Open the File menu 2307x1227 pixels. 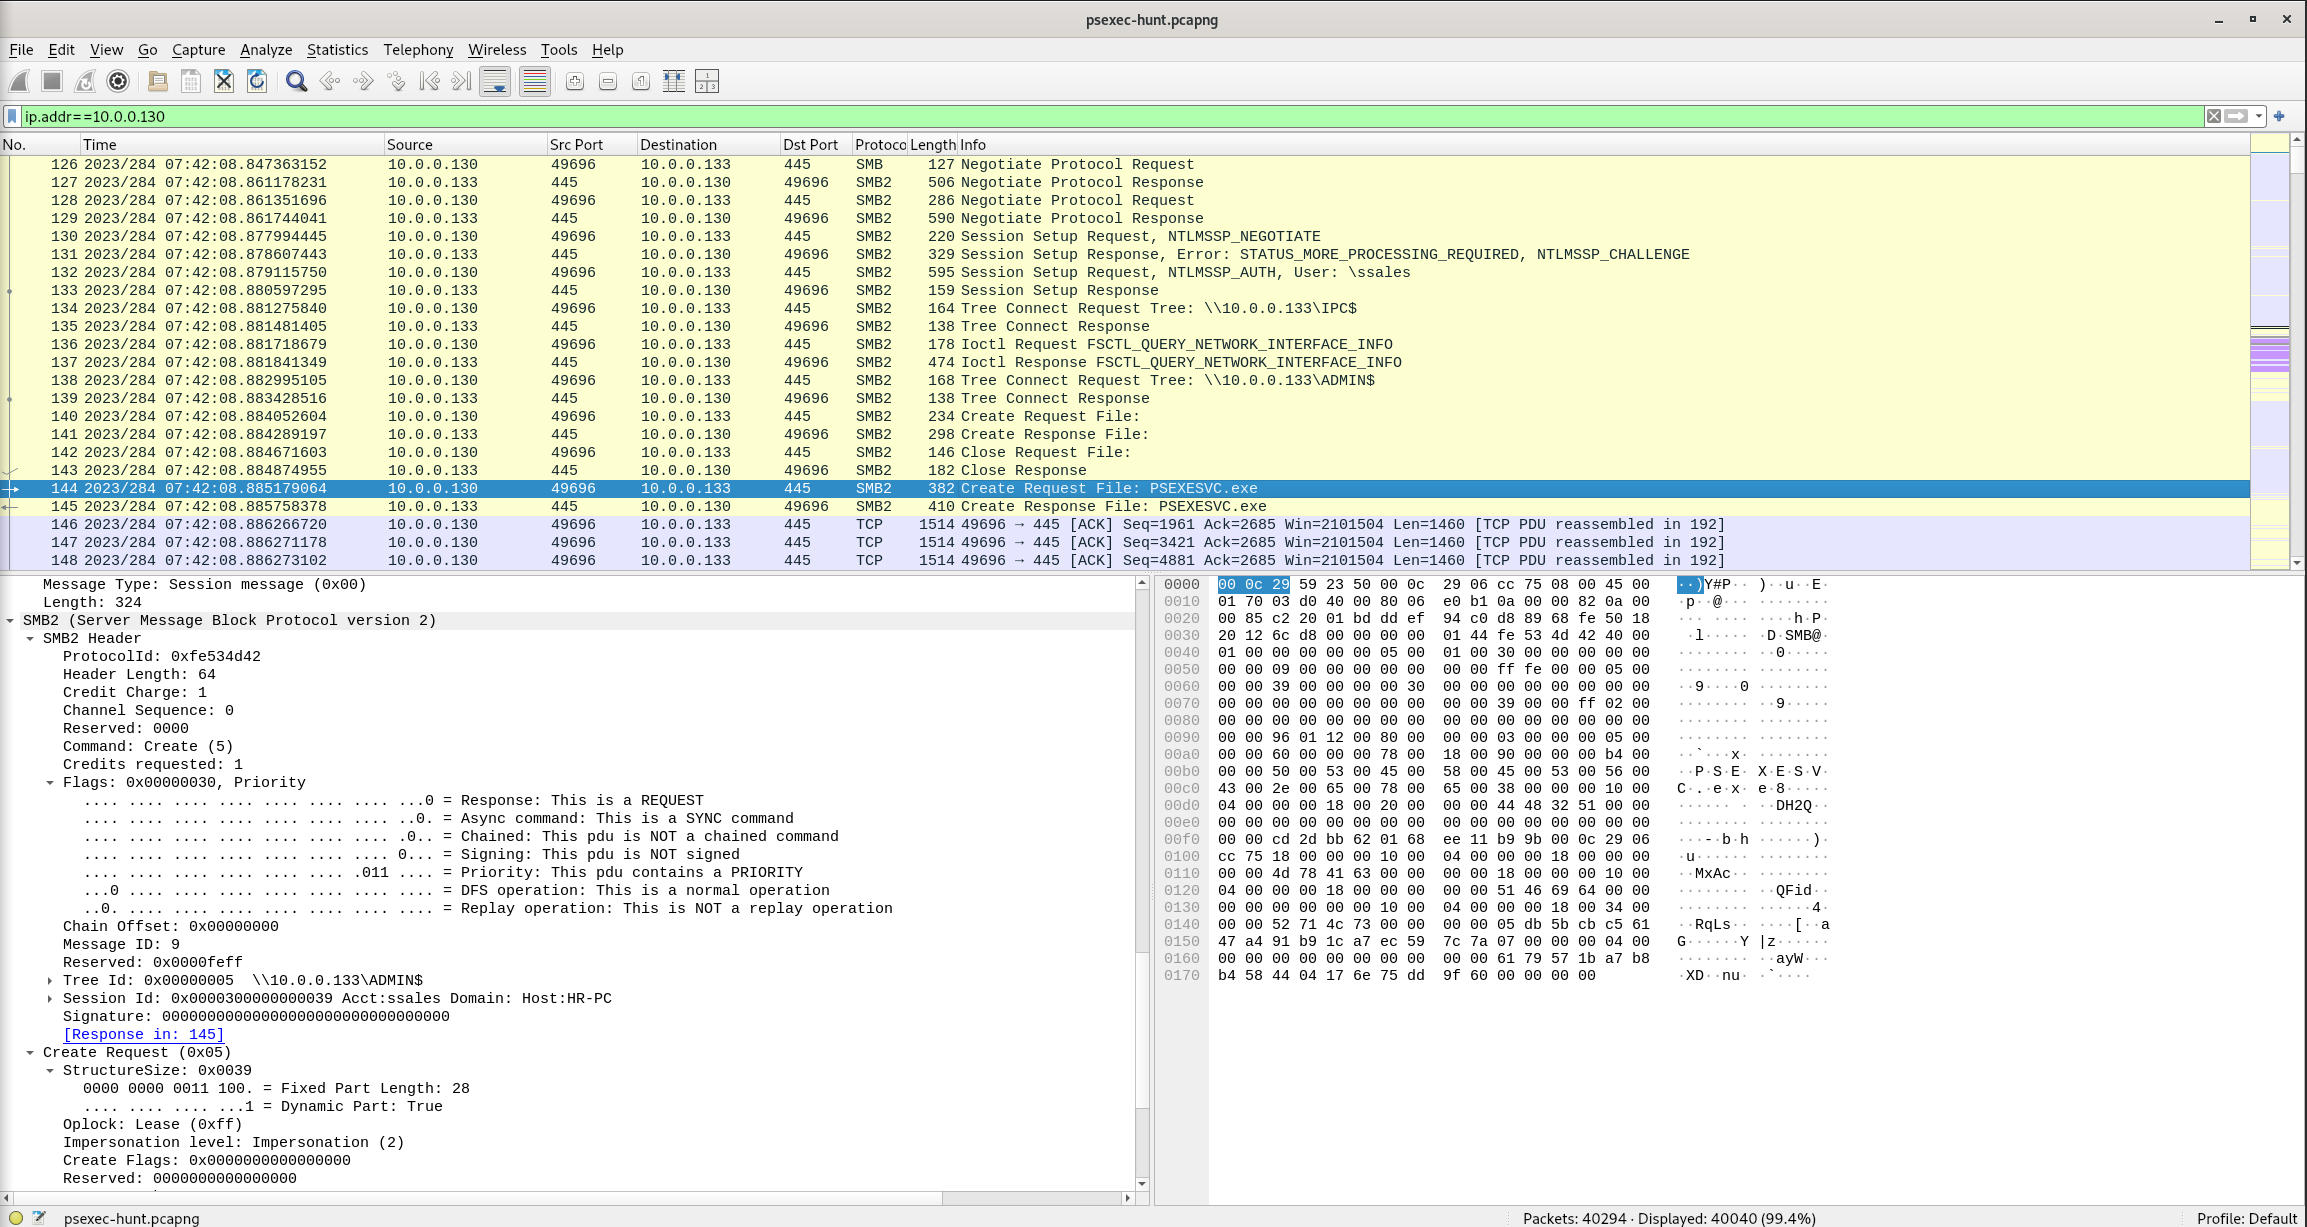pos(21,50)
